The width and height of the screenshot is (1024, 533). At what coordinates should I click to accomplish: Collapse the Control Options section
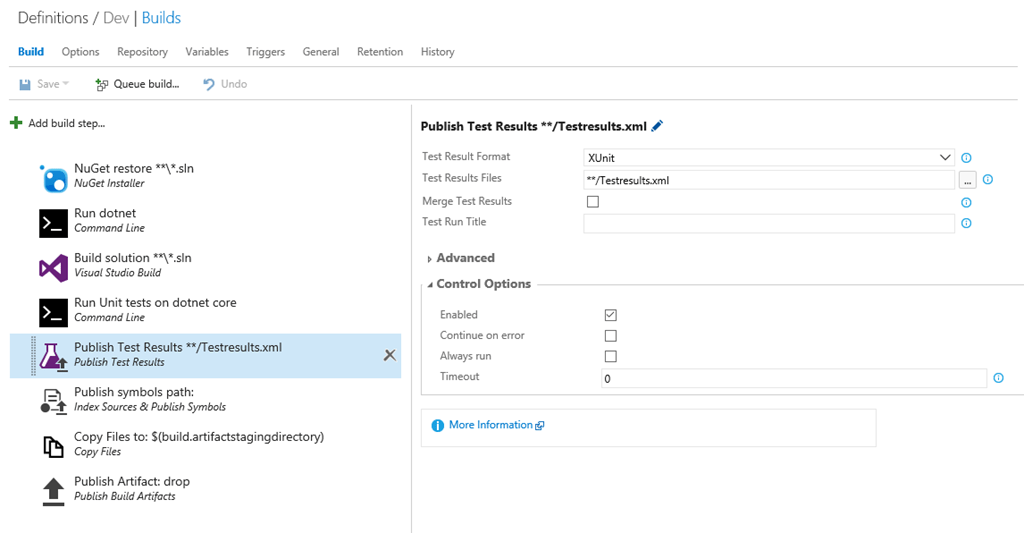click(x=479, y=284)
